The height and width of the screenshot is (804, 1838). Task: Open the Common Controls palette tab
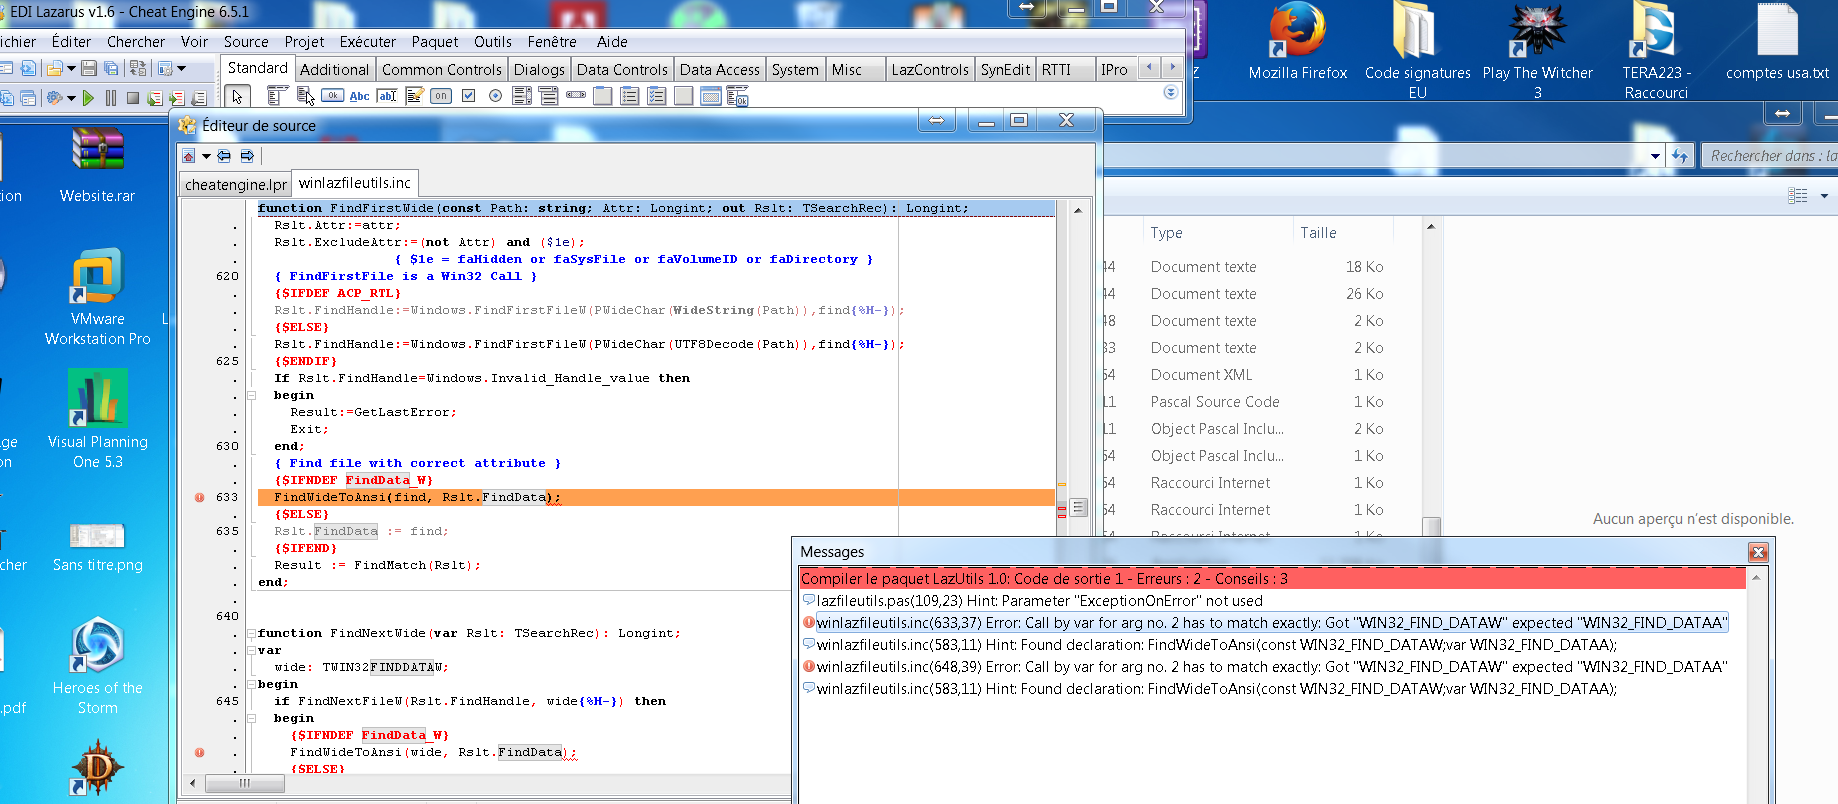coord(441,69)
